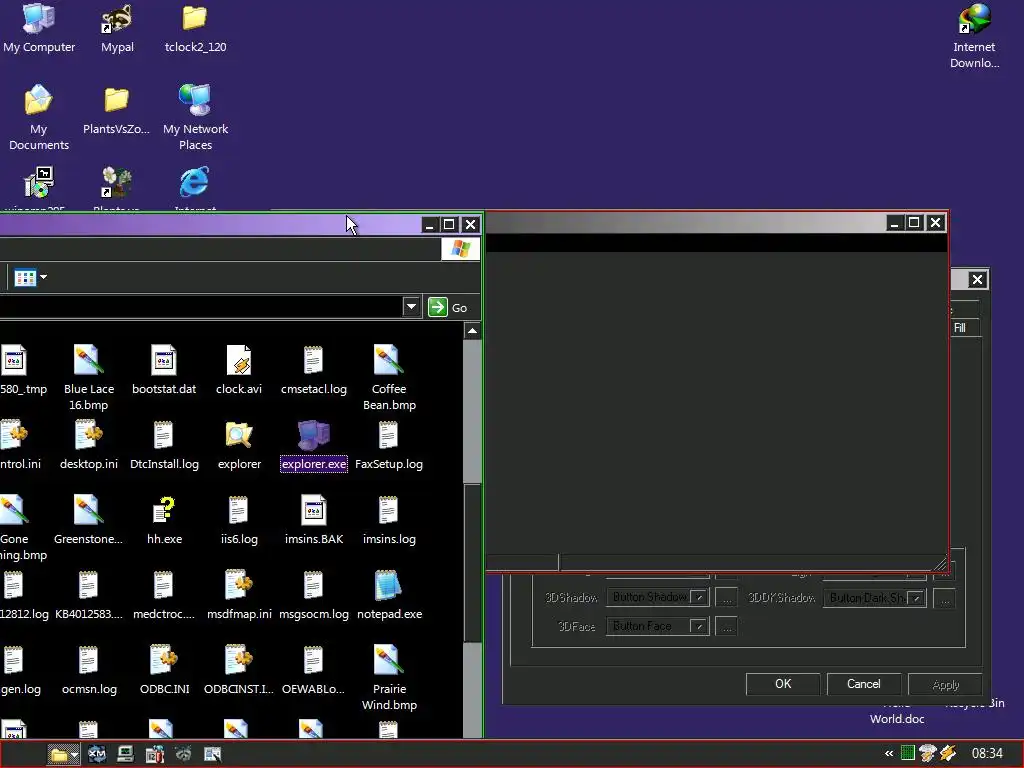Click the Go button in address bar
The height and width of the screenshot is (768, 1024).
[448, 308]
